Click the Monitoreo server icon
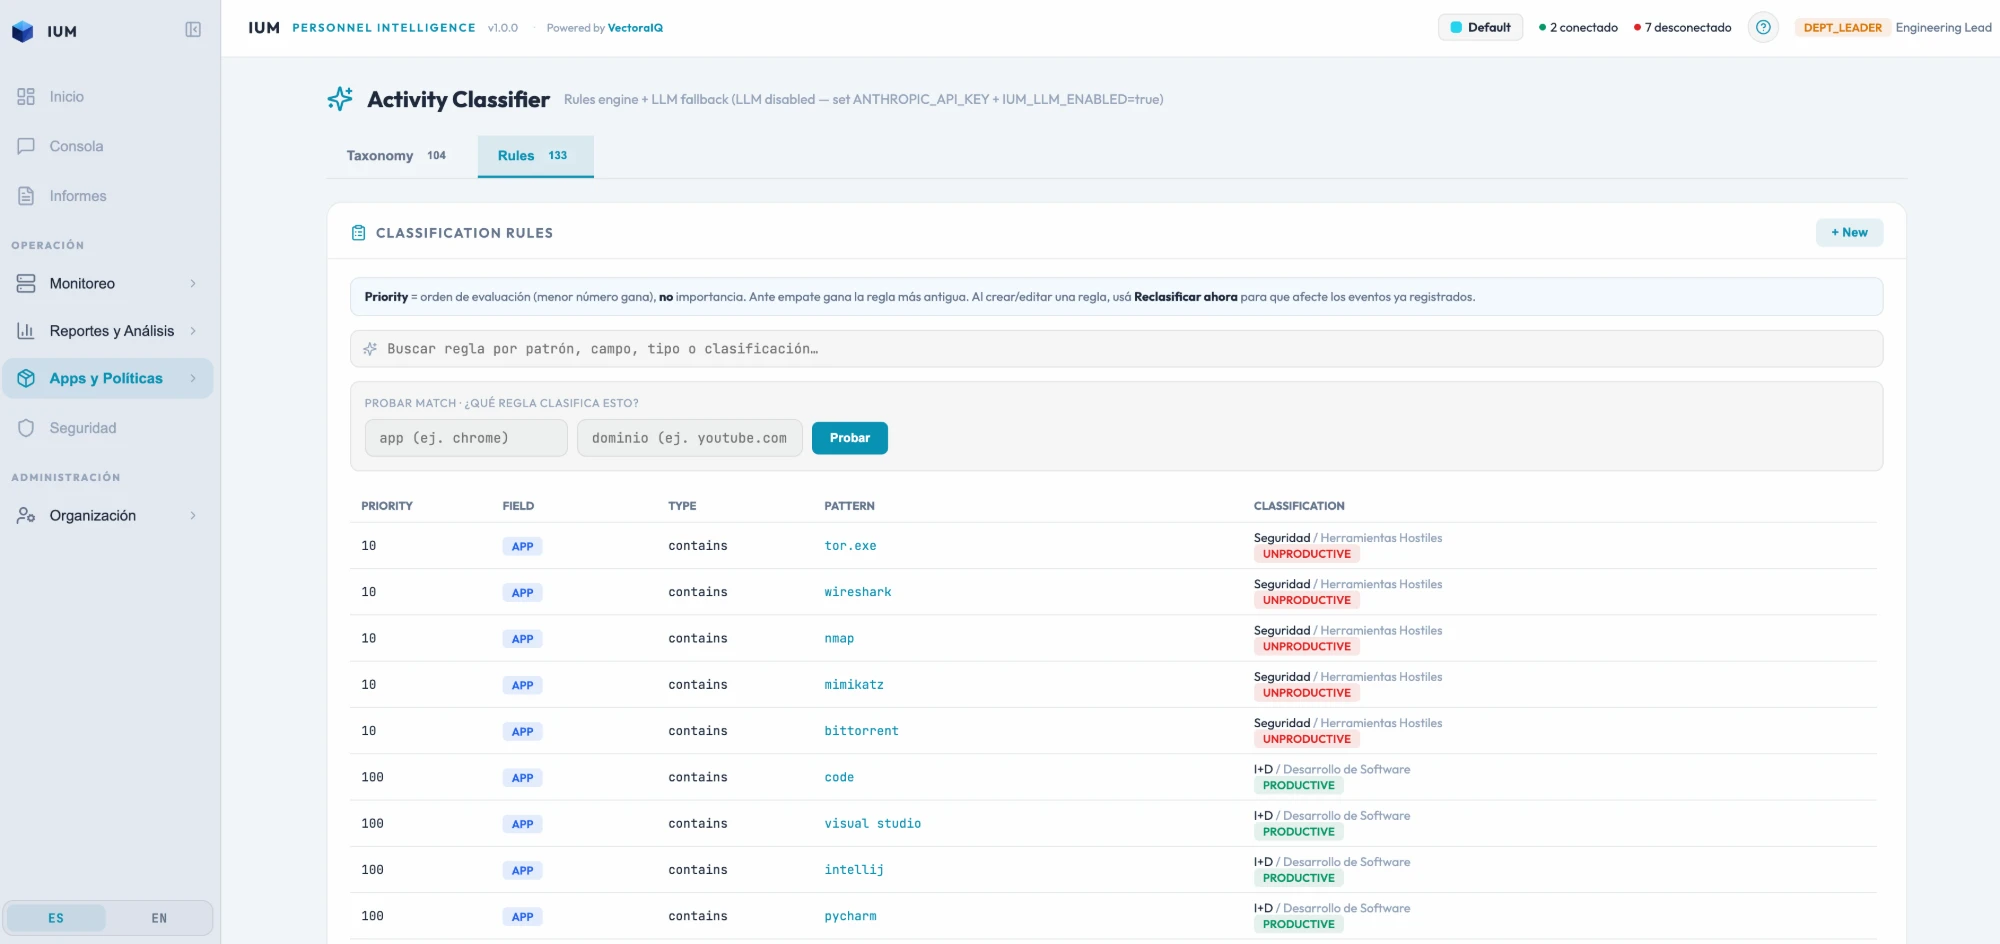This screenshot has height=944, width=2000. [x=26, y=284]
